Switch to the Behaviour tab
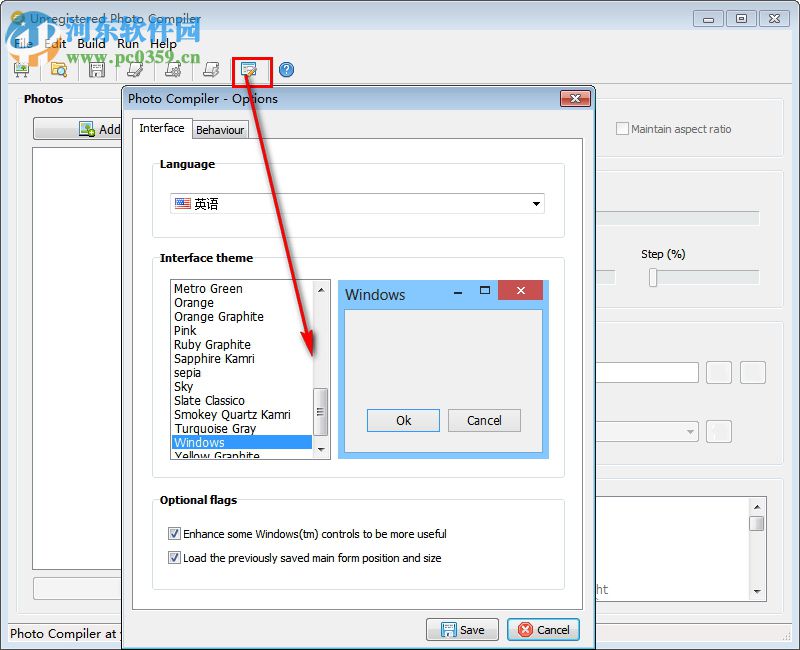 pyautogui.click(x=220, y=130)
